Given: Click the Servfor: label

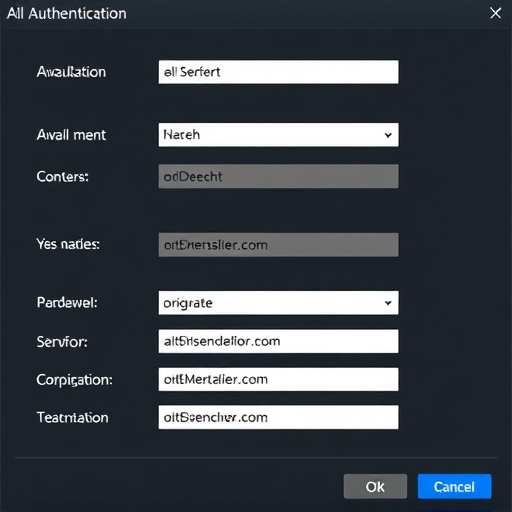Looking at the screenshot, I should [x=62, y=342].
